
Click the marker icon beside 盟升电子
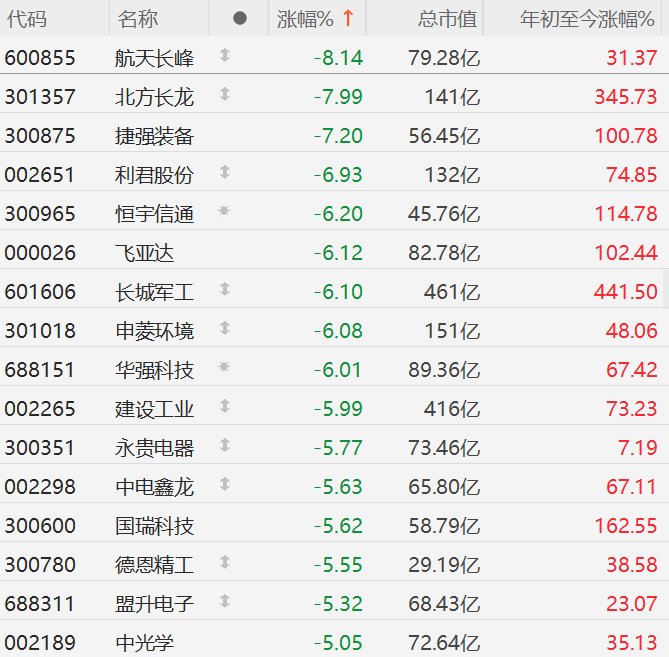click(x=224, y=603)
